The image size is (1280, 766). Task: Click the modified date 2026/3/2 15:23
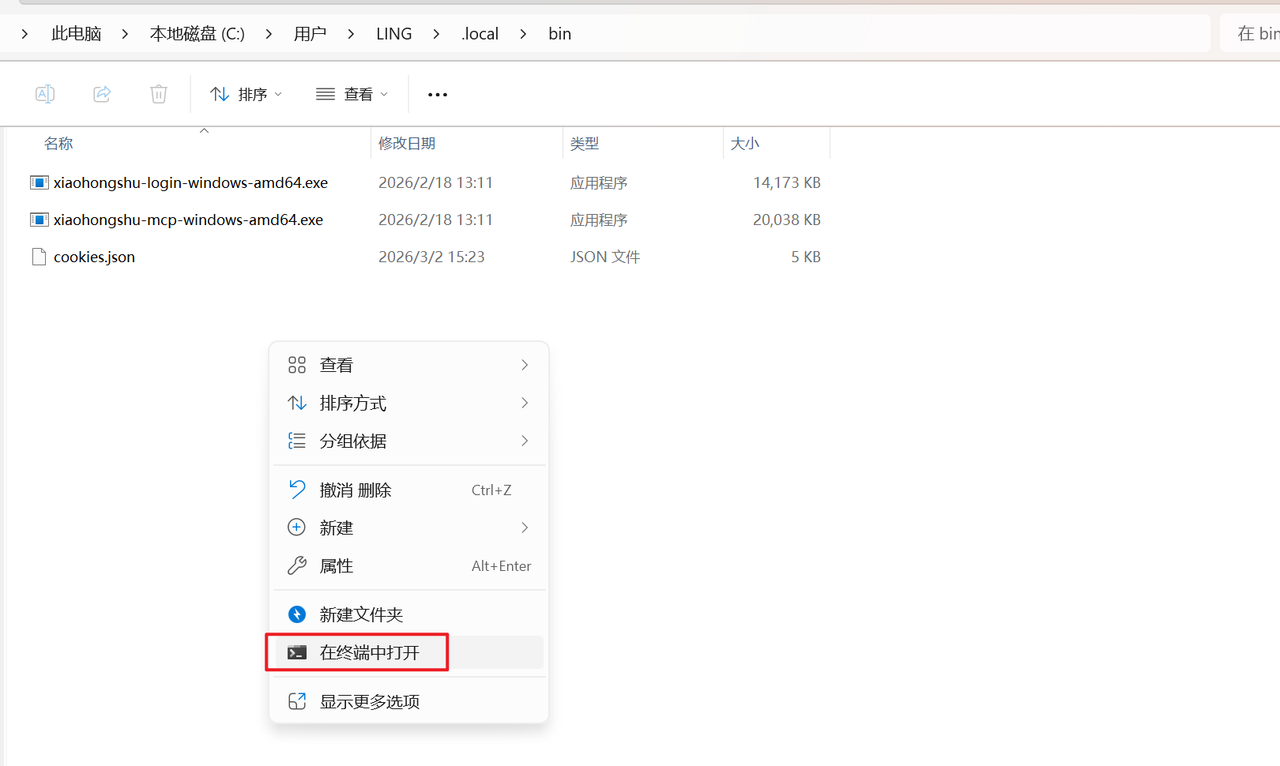431,257
